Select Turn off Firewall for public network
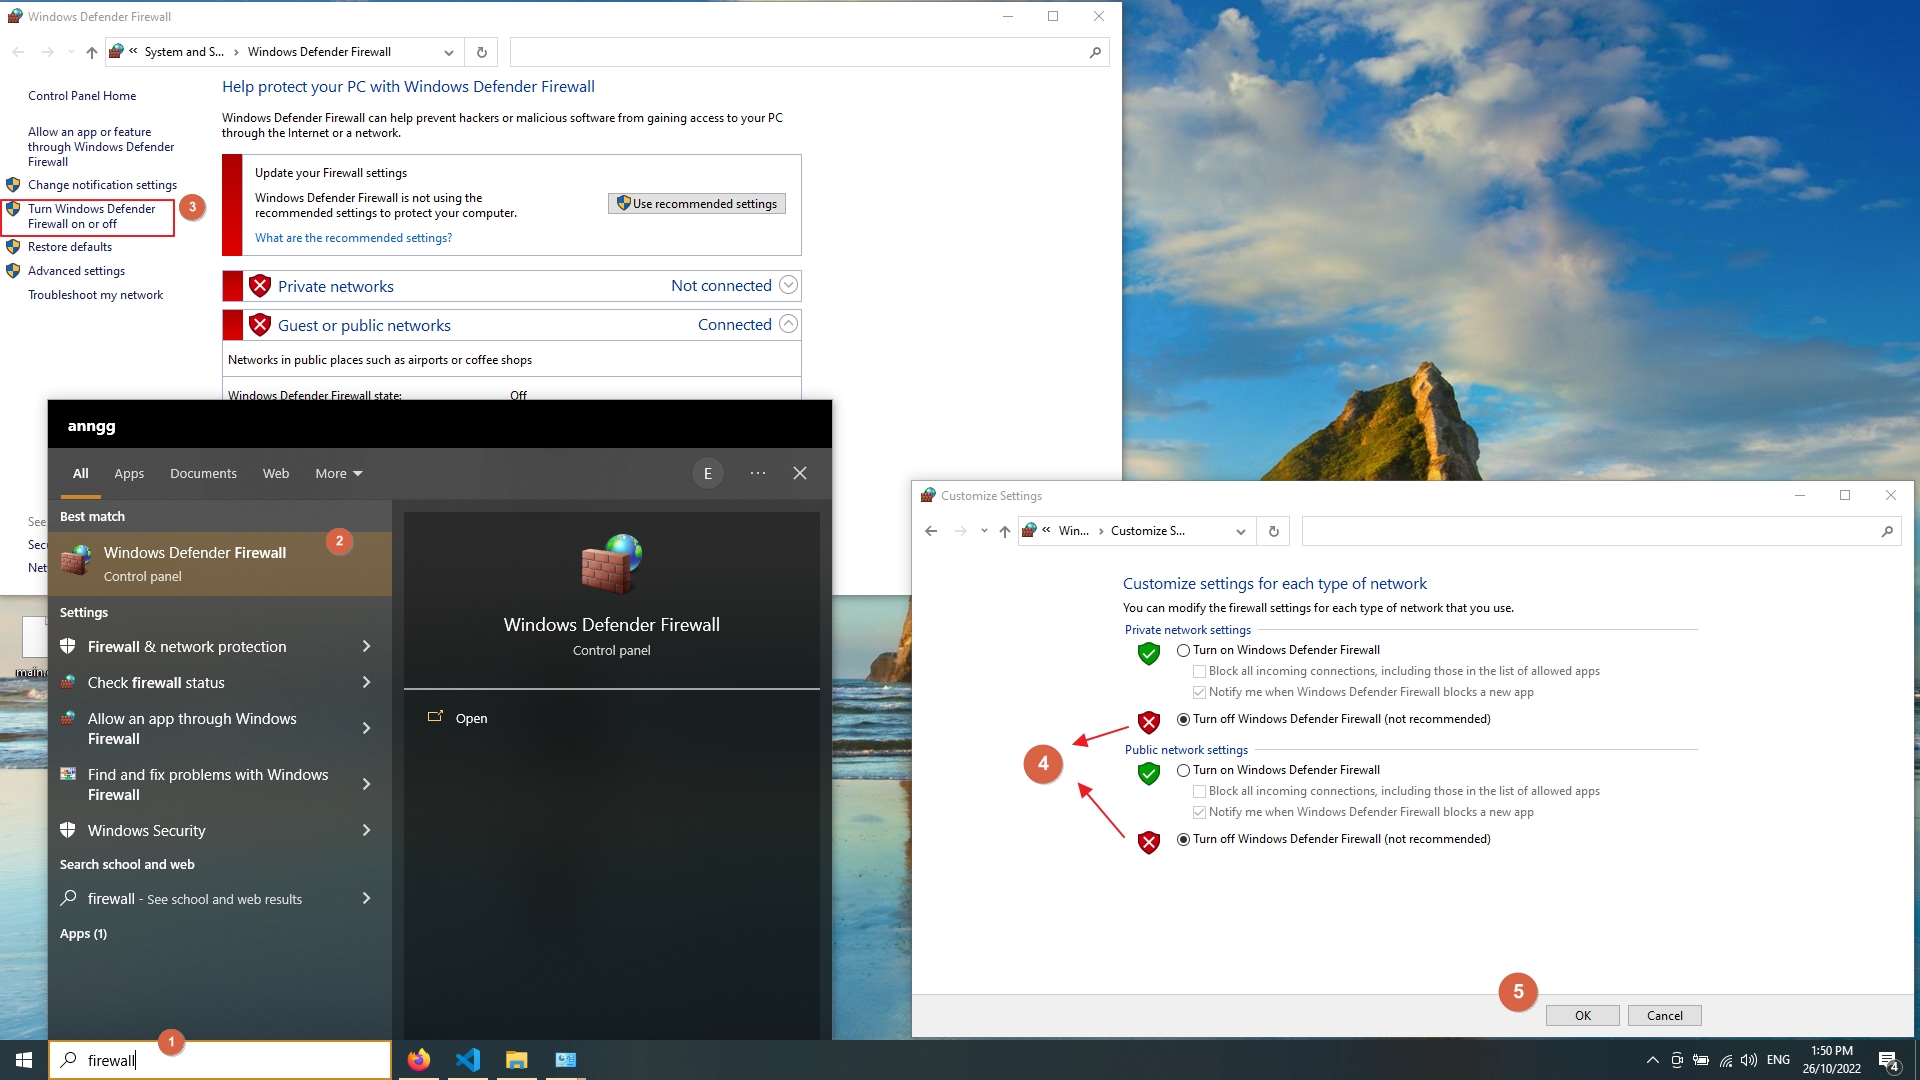This screenshot has height=1080, width=1920. coord(1184,839)
